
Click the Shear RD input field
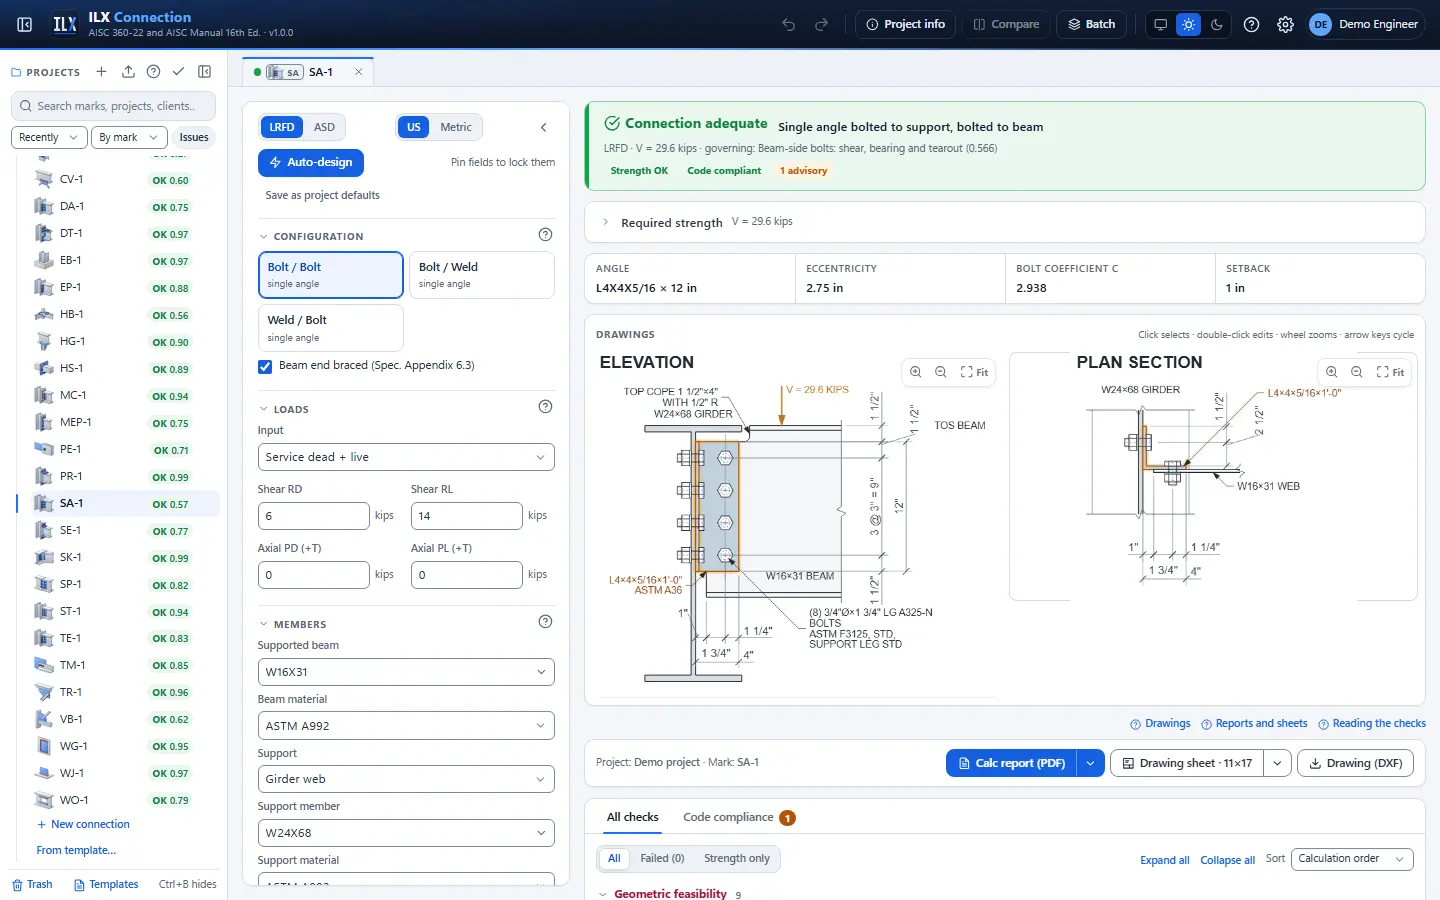point(314,516)
